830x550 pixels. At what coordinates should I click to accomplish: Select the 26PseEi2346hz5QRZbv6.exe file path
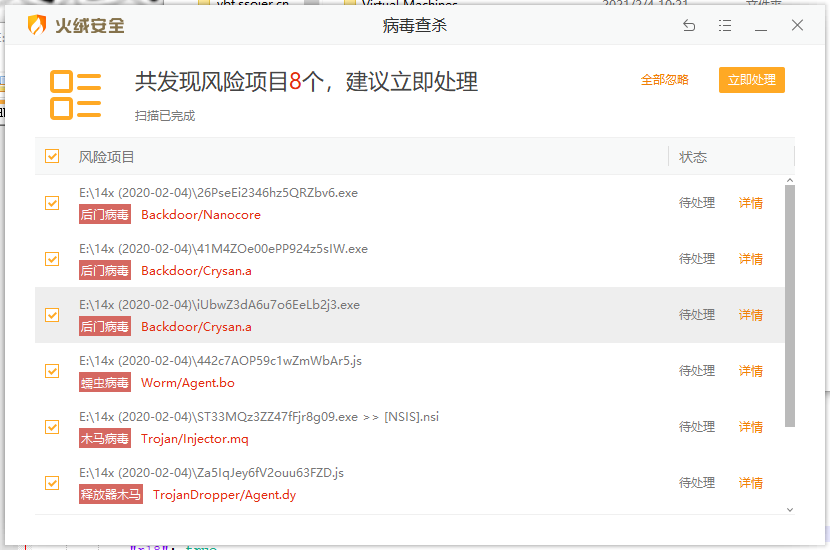pyautogui.click(x=219, y=193)
